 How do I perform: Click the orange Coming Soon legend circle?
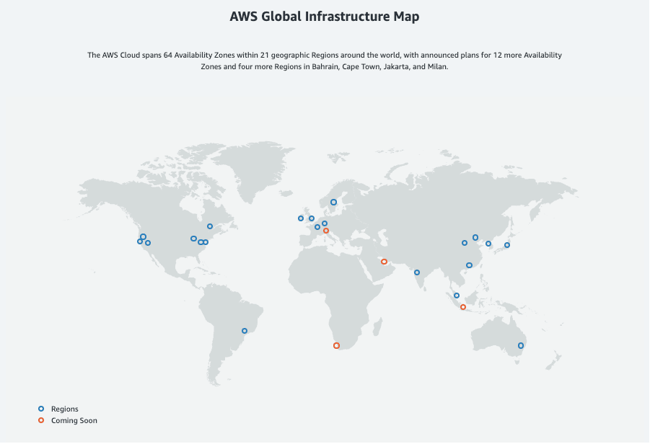tap(41, 421)
